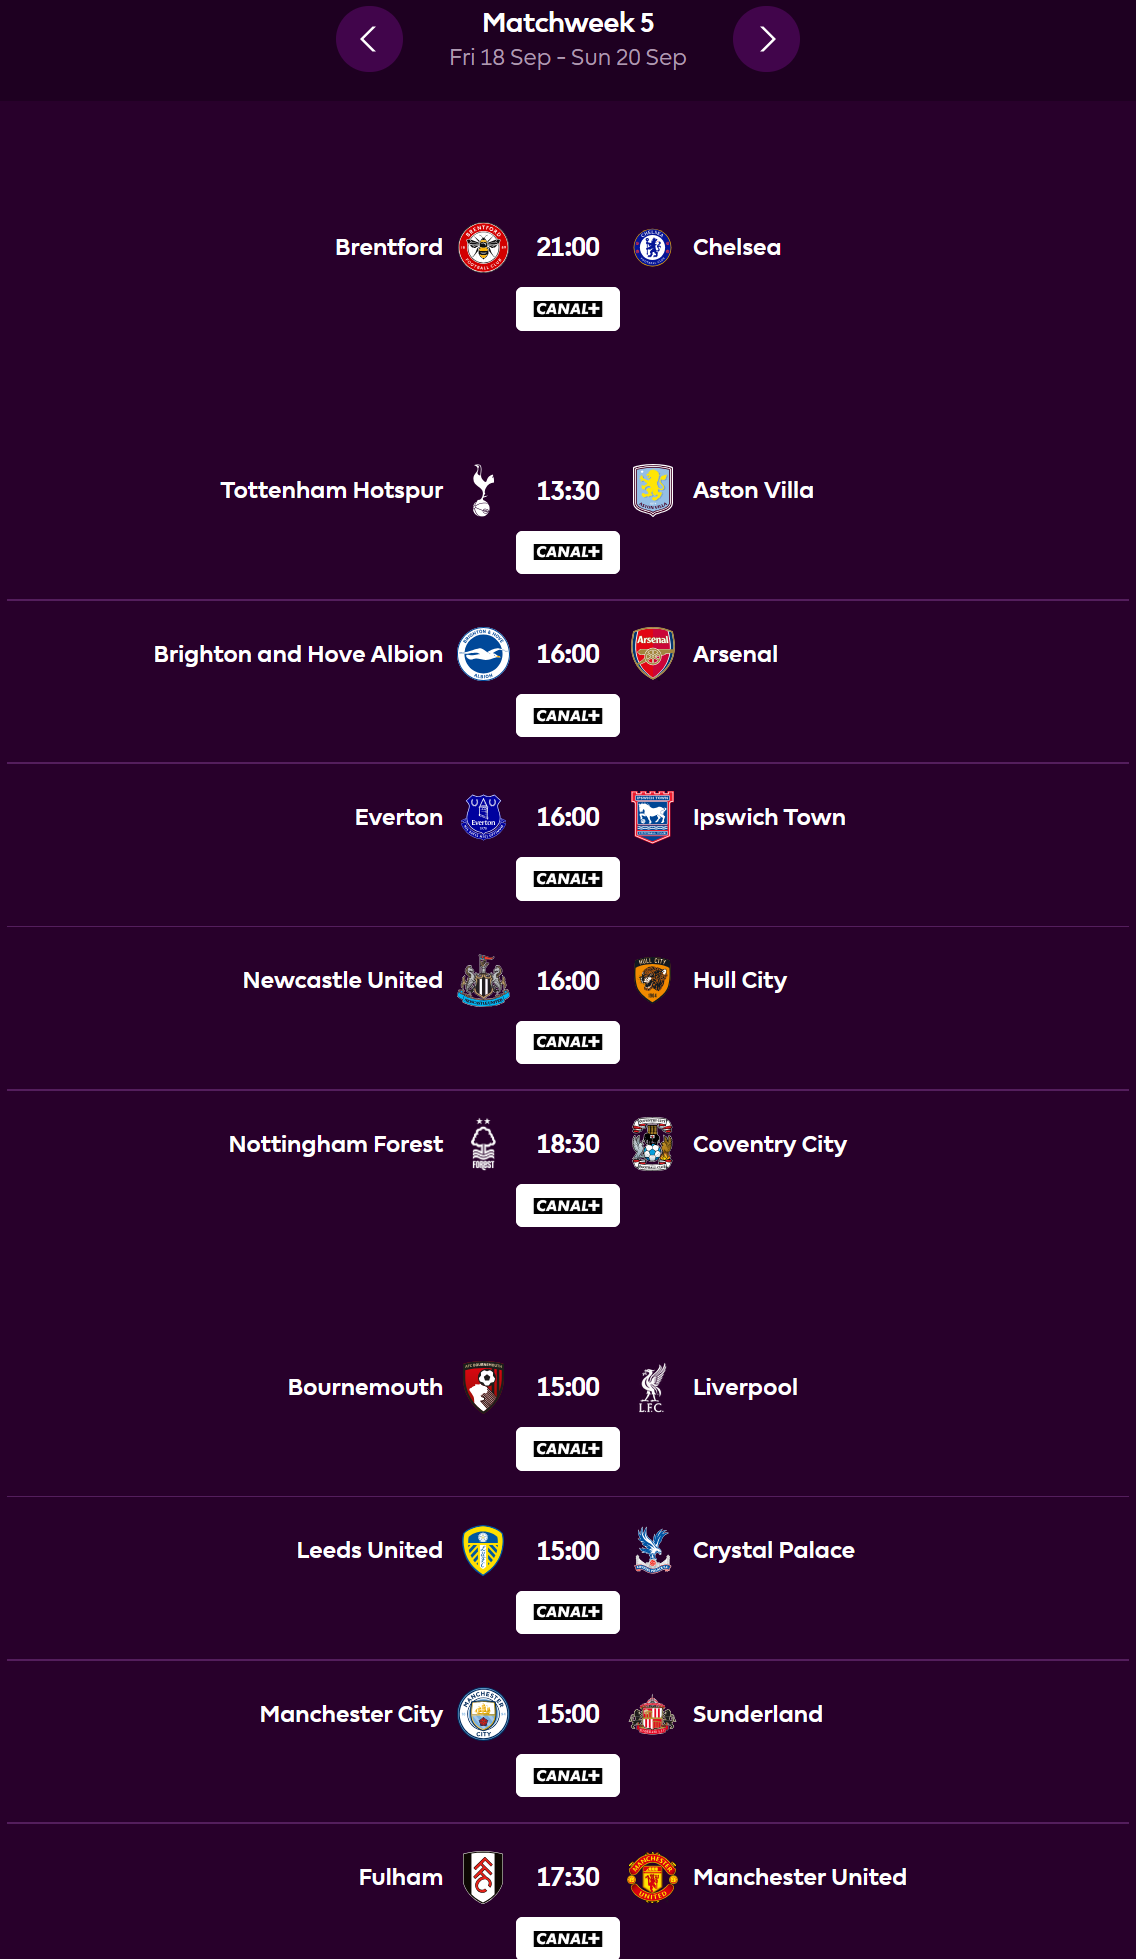Viewport: 1136px width, 1959px height.
Task: Open the Brighton and Hove Albion link
Action: click(x=298, y=654)
